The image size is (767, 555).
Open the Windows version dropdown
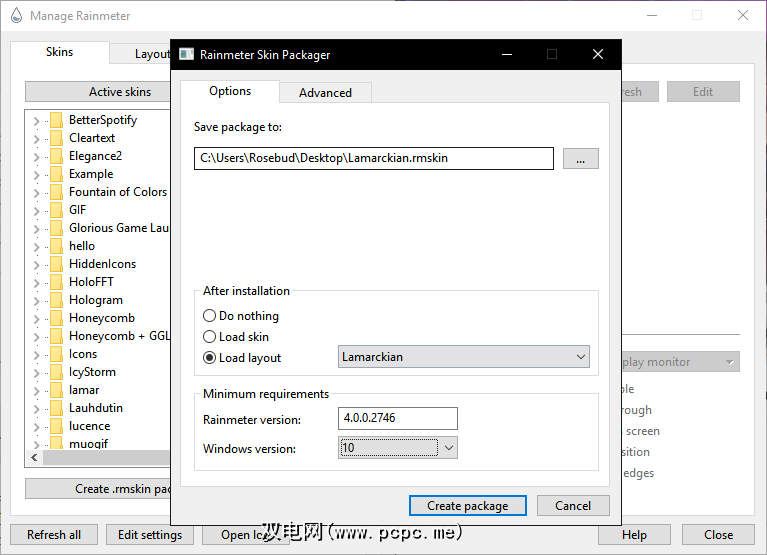pyautogui.click(x=398, y=448)
